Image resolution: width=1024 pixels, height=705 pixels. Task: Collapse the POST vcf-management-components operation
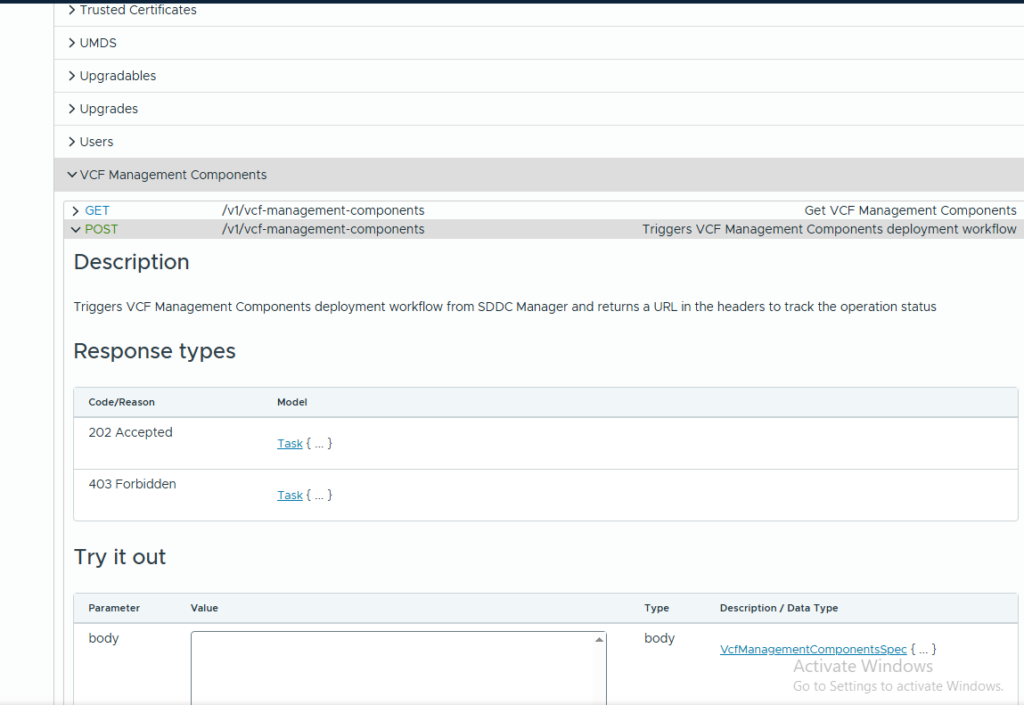[x=76, y=230]
